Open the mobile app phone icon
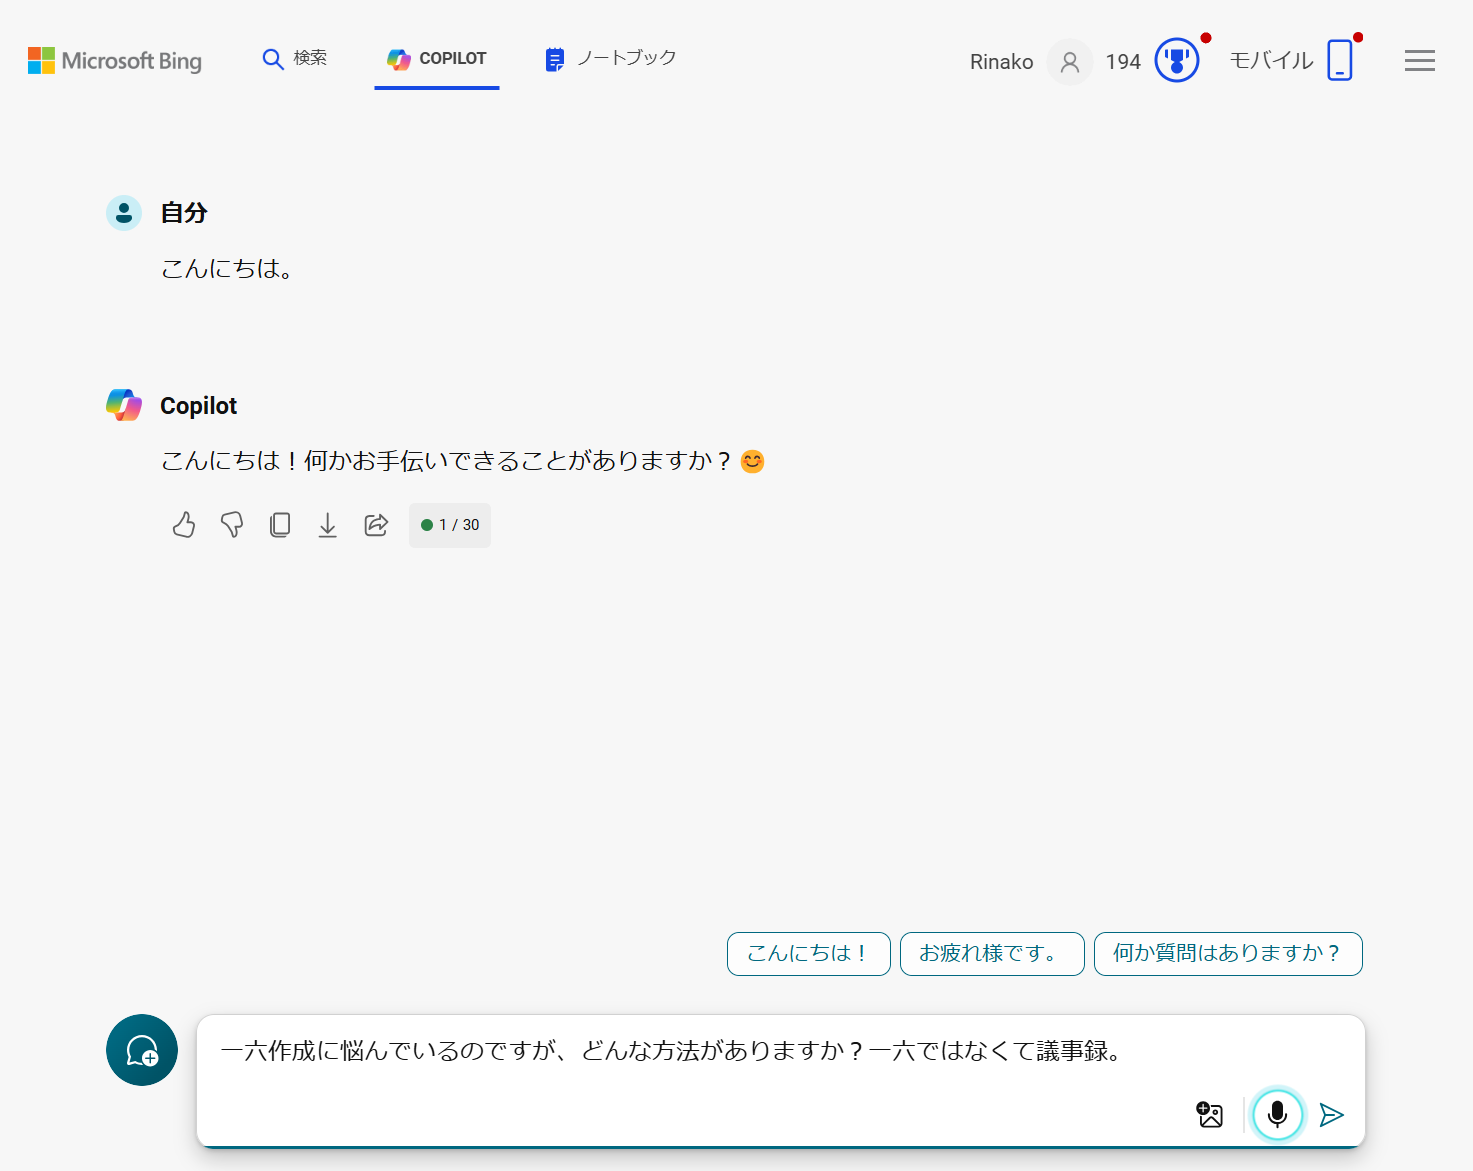This screenshot has height=1171, width=1473. 1340,60
